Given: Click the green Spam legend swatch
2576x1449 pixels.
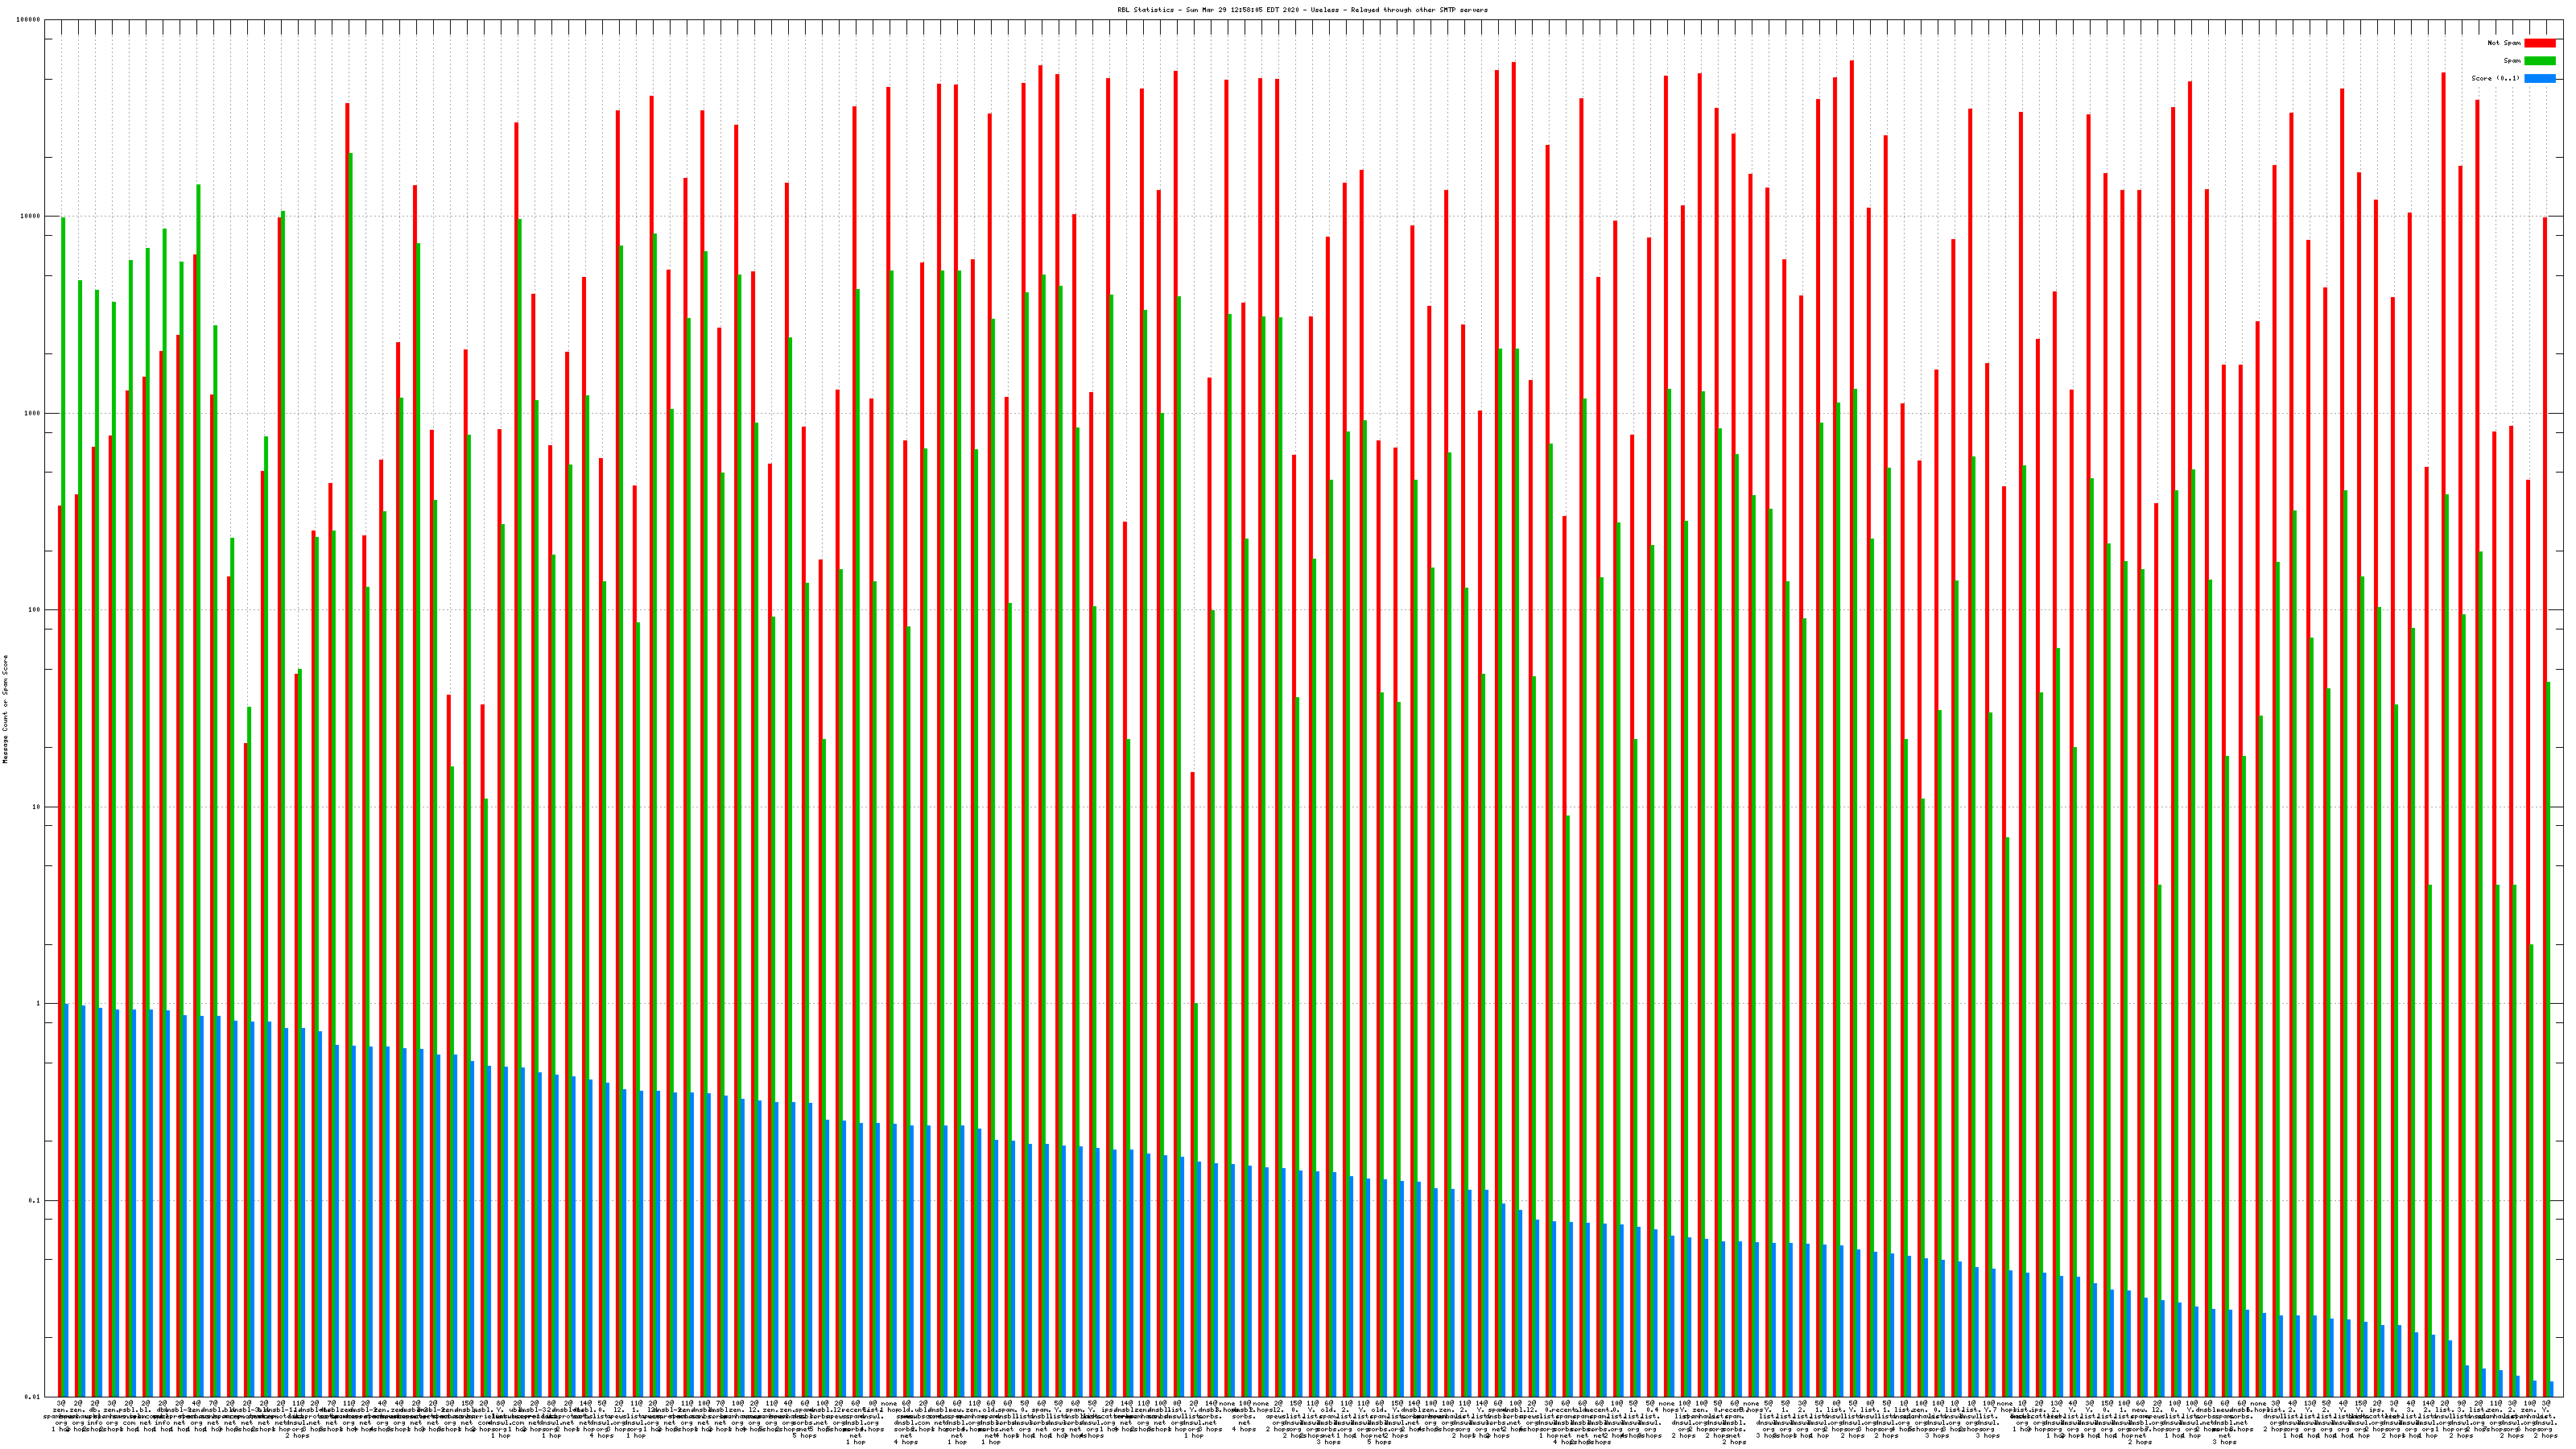Looking at the screenshot, I should tap(2540, 61).
